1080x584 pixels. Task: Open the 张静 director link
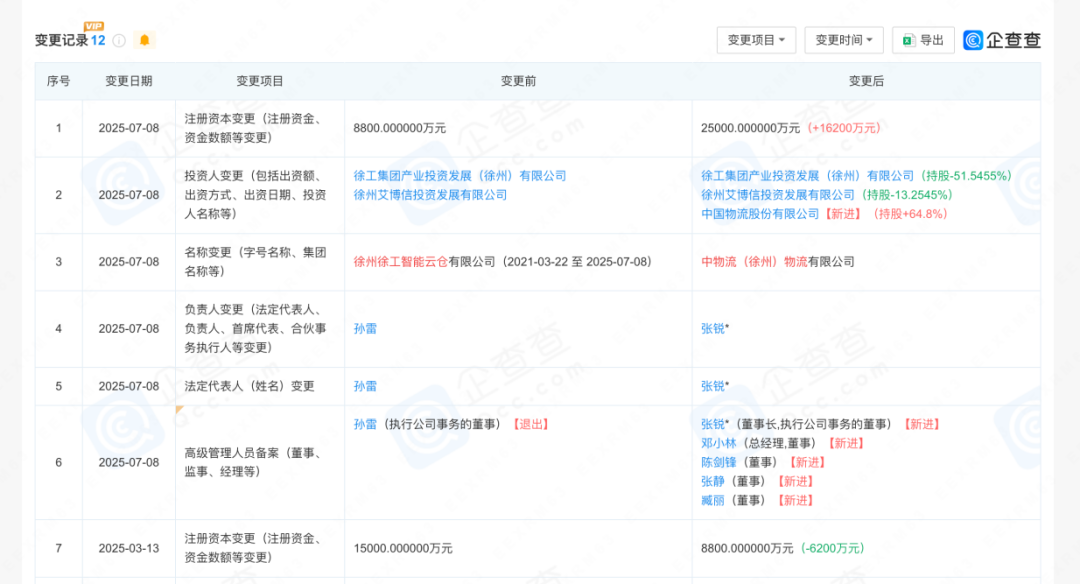click(713, 481)
